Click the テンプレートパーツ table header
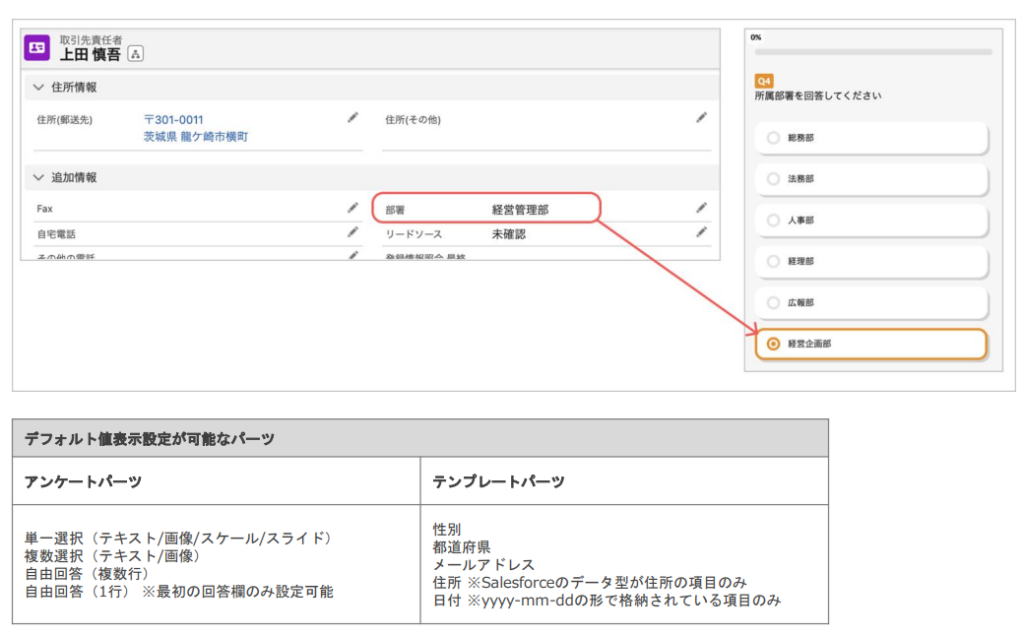Screen dimensions: 1024x636 point(498,482)
